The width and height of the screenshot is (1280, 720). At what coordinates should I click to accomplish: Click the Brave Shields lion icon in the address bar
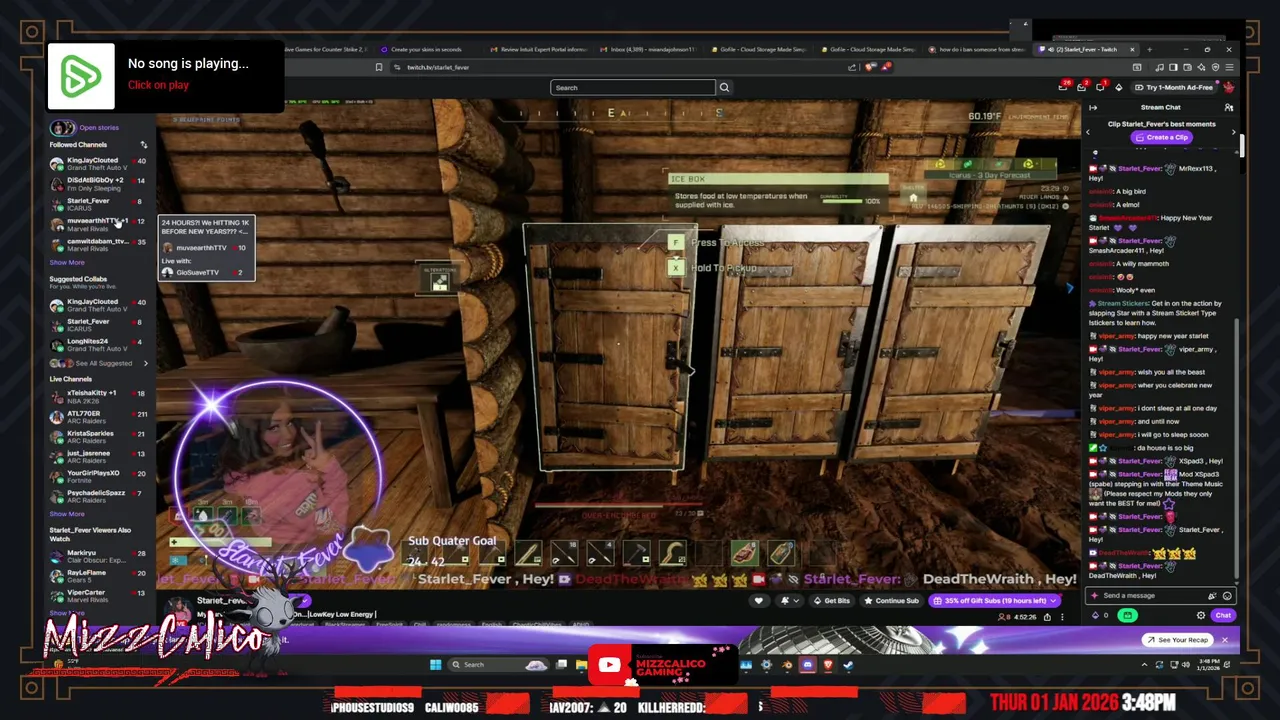click(x=870, y=67)
